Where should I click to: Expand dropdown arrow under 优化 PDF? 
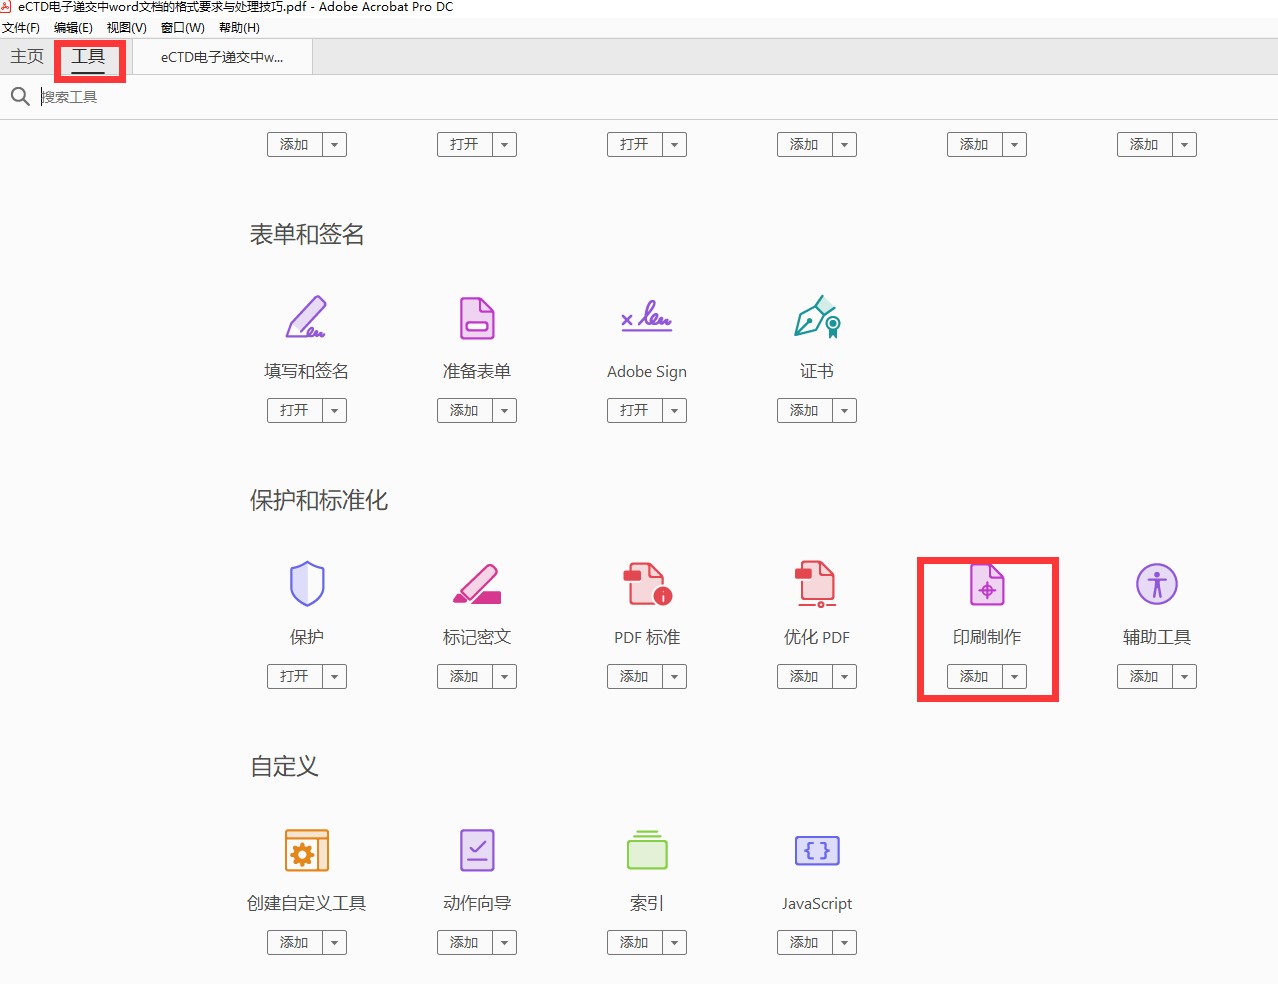click(844, 677)
